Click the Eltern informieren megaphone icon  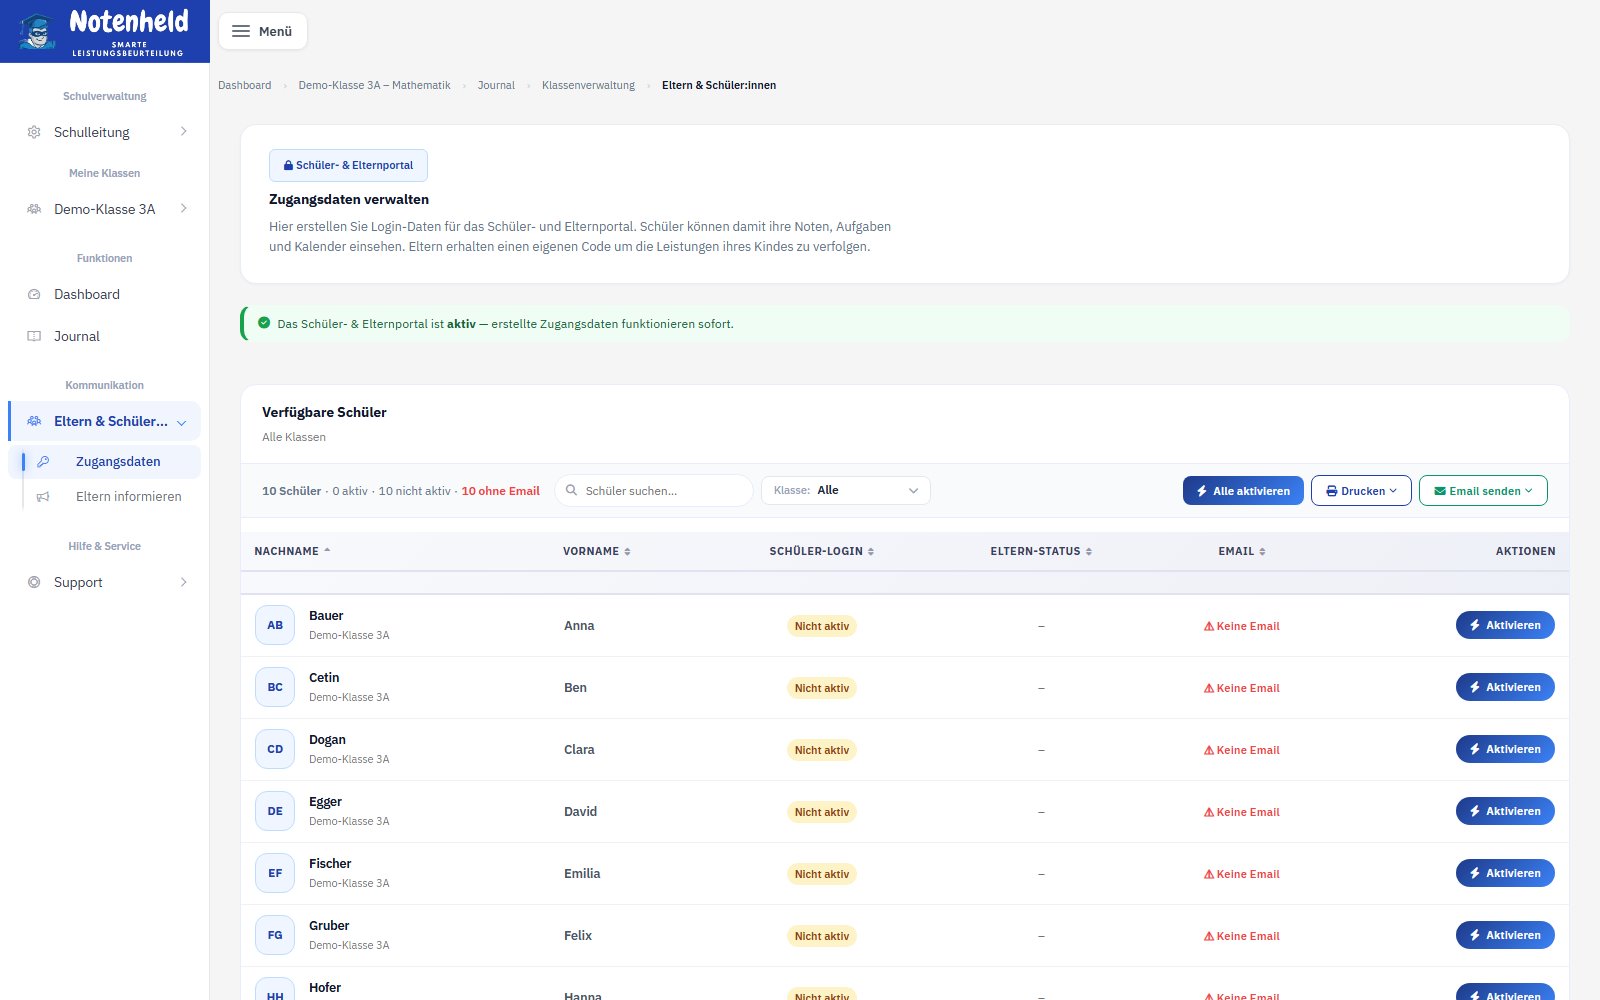(x=43, y=496)
